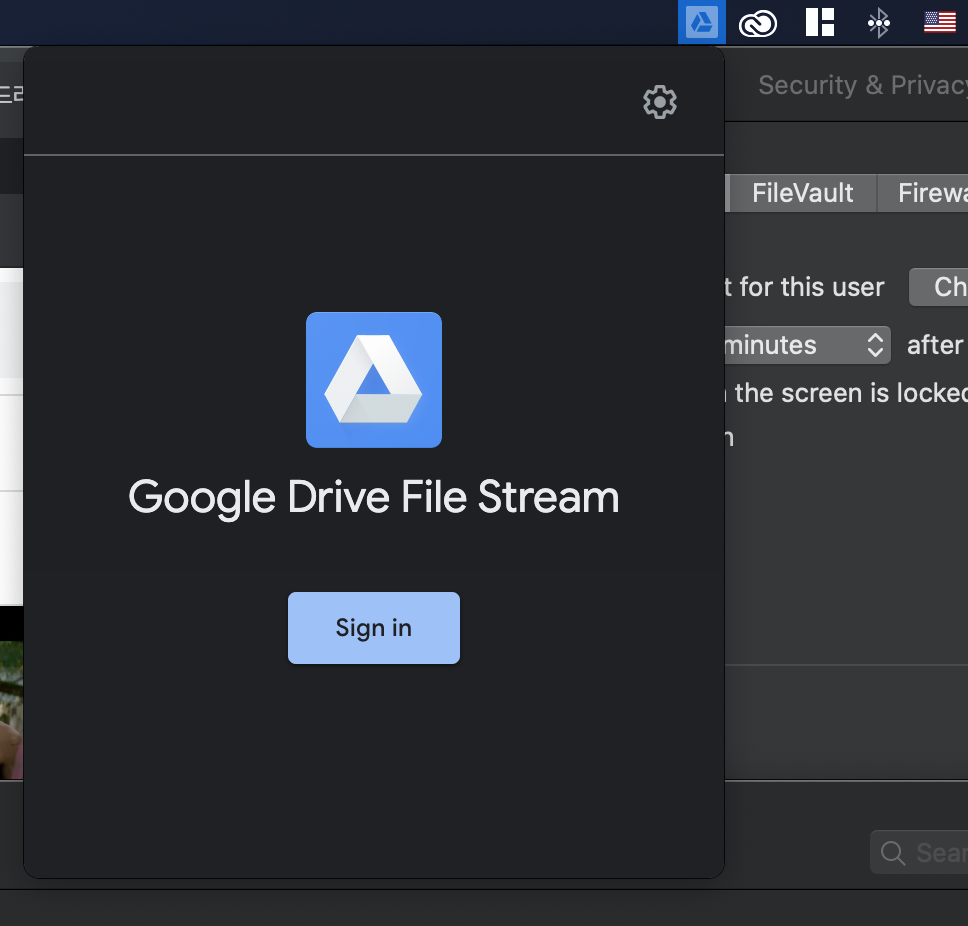The image size is (968, 926).
Task: Click the window layout manager menu bar icon
Action: (820, 22)
